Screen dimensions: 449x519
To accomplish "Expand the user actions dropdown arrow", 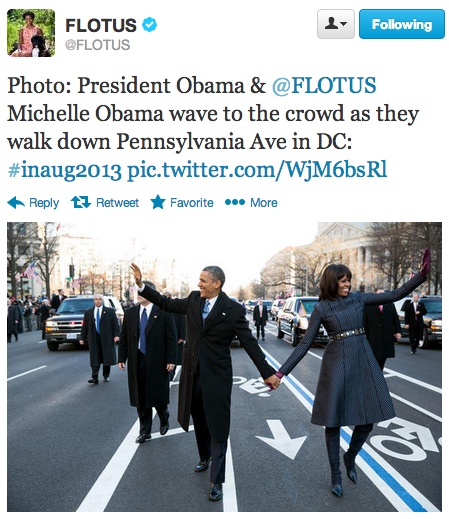I will point(344,24).
